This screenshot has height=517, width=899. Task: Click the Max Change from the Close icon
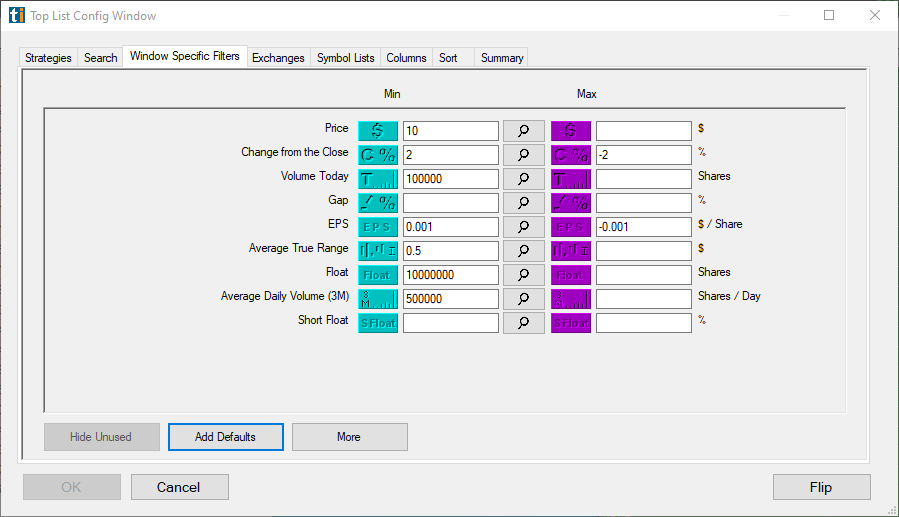[x=570, y=155]
